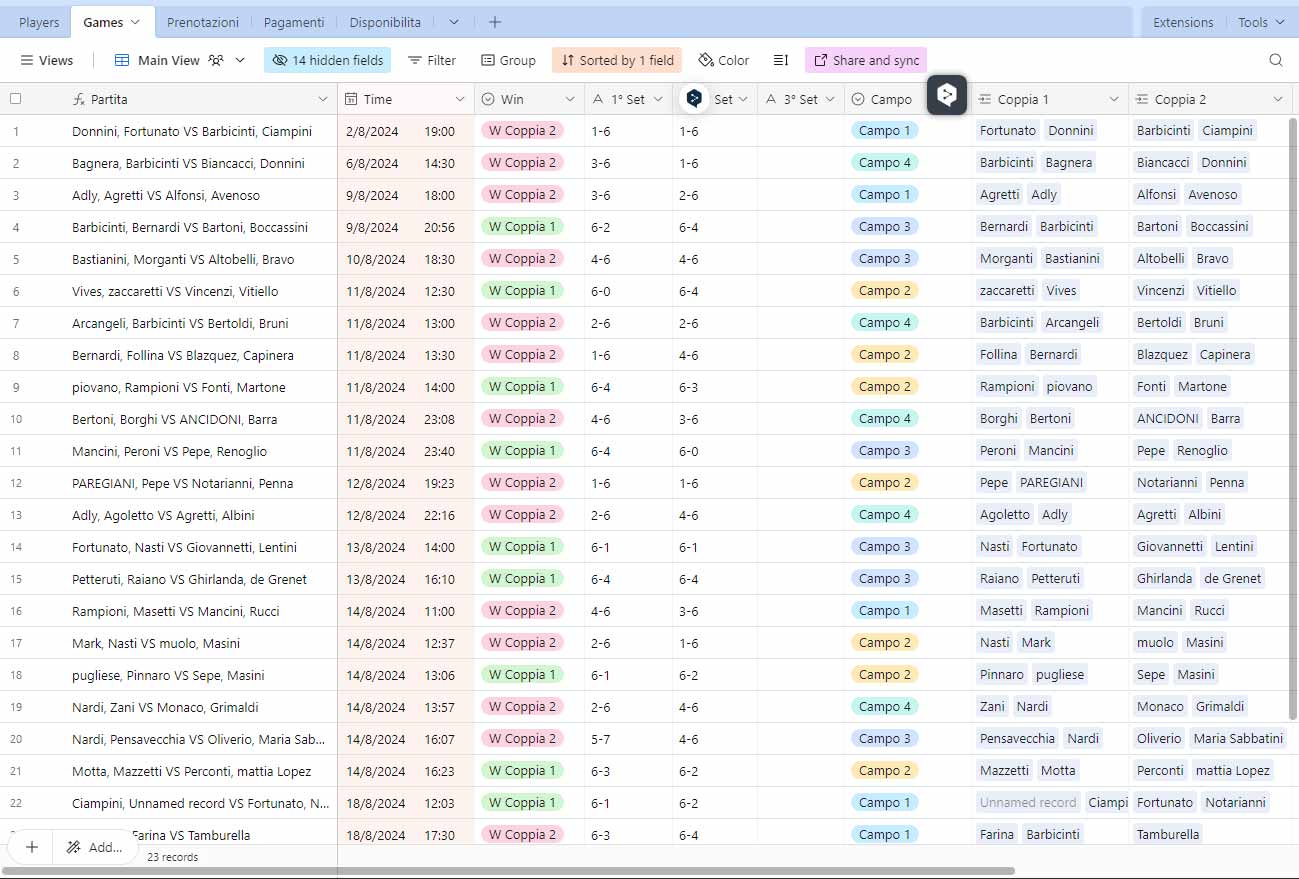Click W Coppia 1 tag in row 21

[x=522, y=770]
